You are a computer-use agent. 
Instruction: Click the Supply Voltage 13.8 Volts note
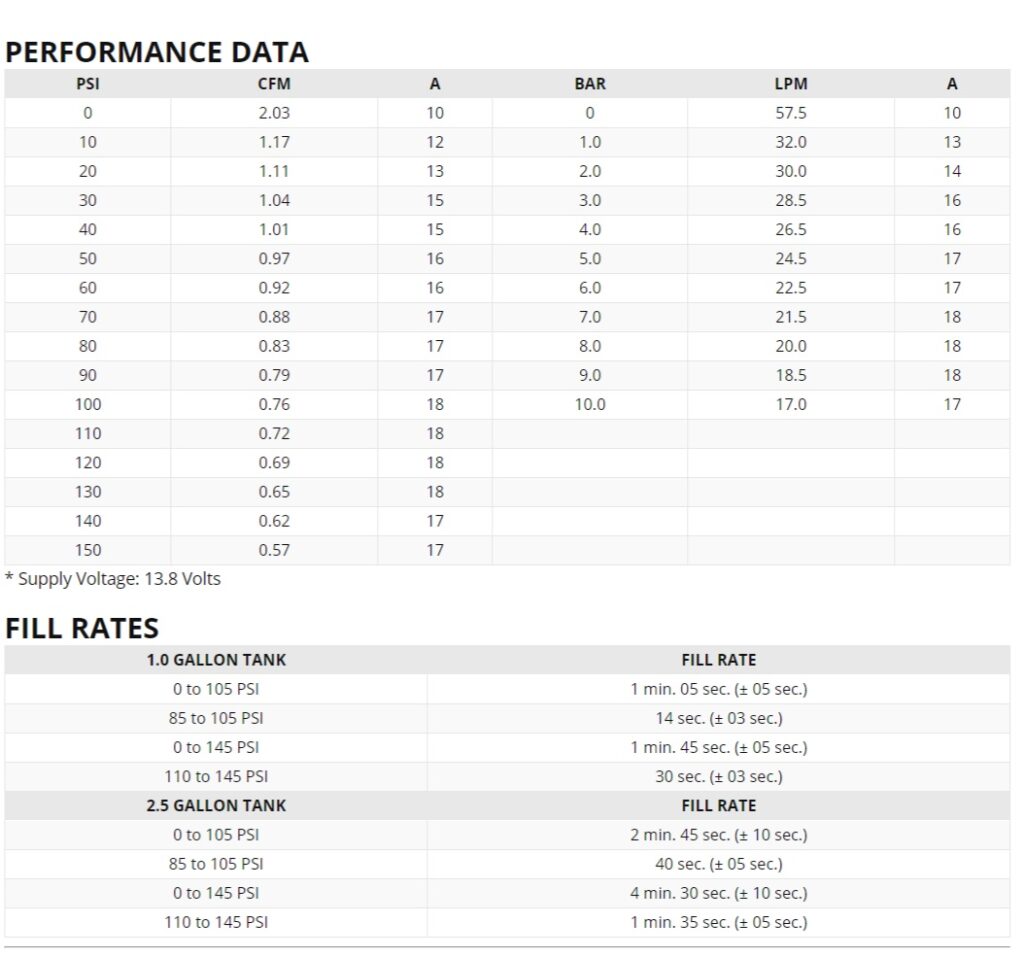113,579
